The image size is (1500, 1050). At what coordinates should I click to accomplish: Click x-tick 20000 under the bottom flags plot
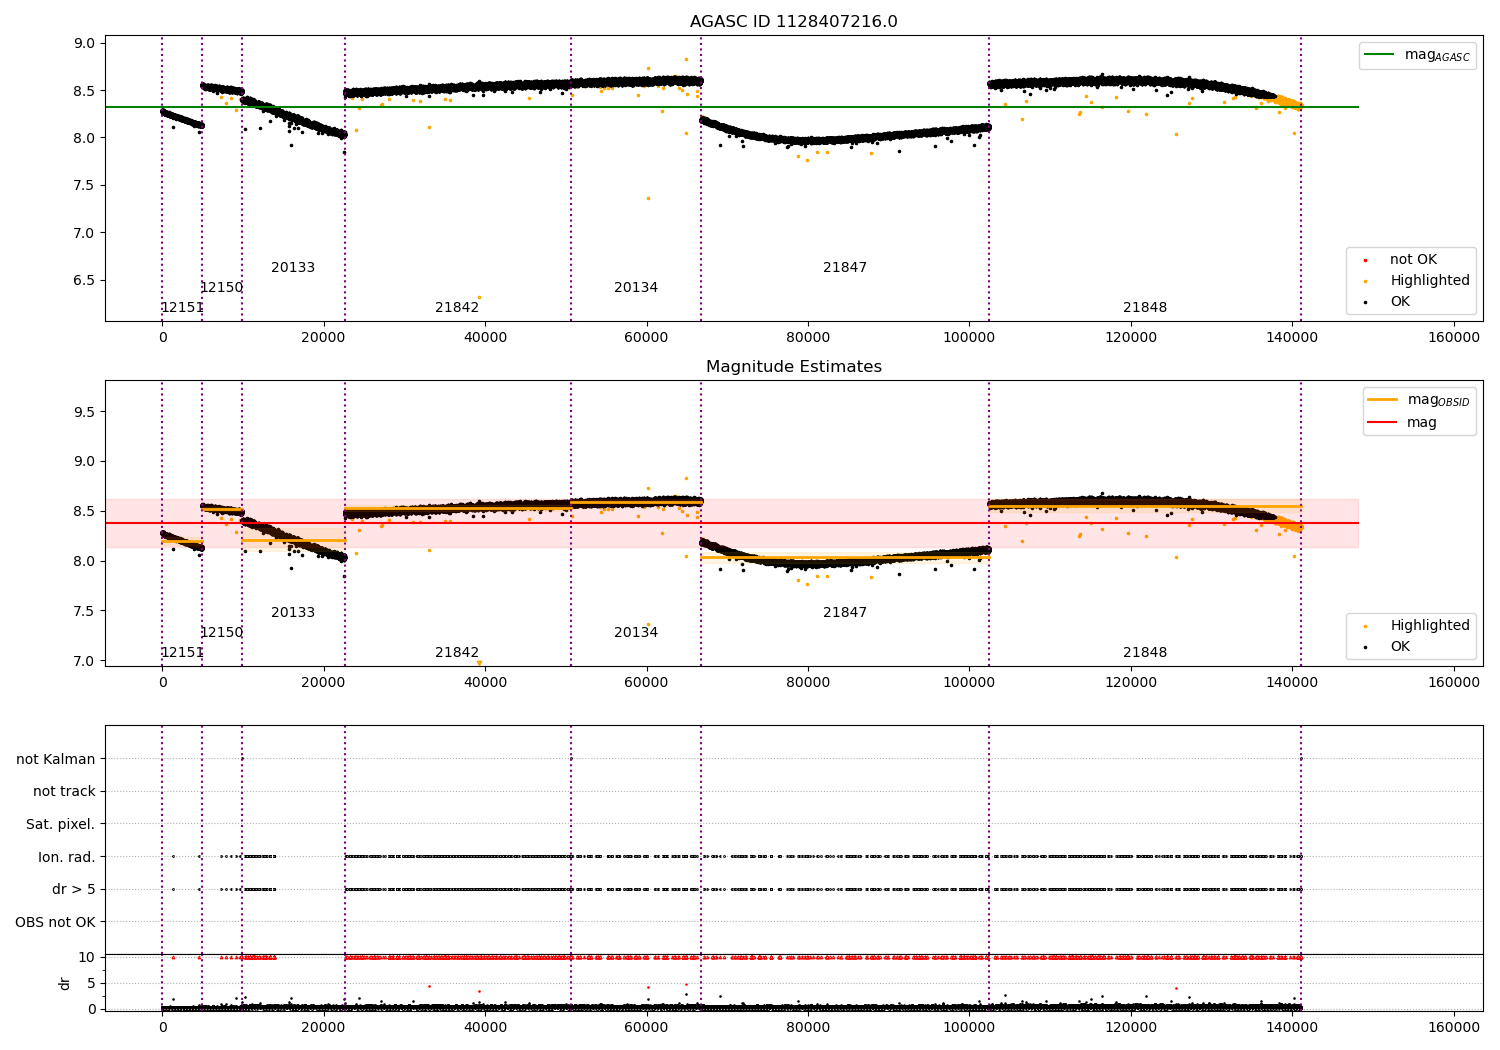click(x=324, y=1027)
